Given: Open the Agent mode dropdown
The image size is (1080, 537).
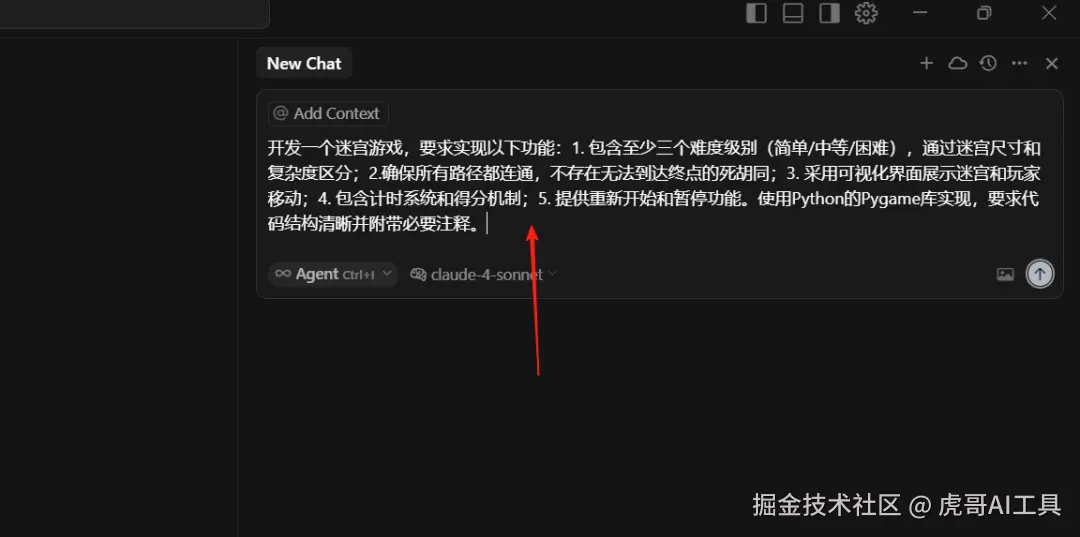Looking at the screenshot, I should point(333,274).
